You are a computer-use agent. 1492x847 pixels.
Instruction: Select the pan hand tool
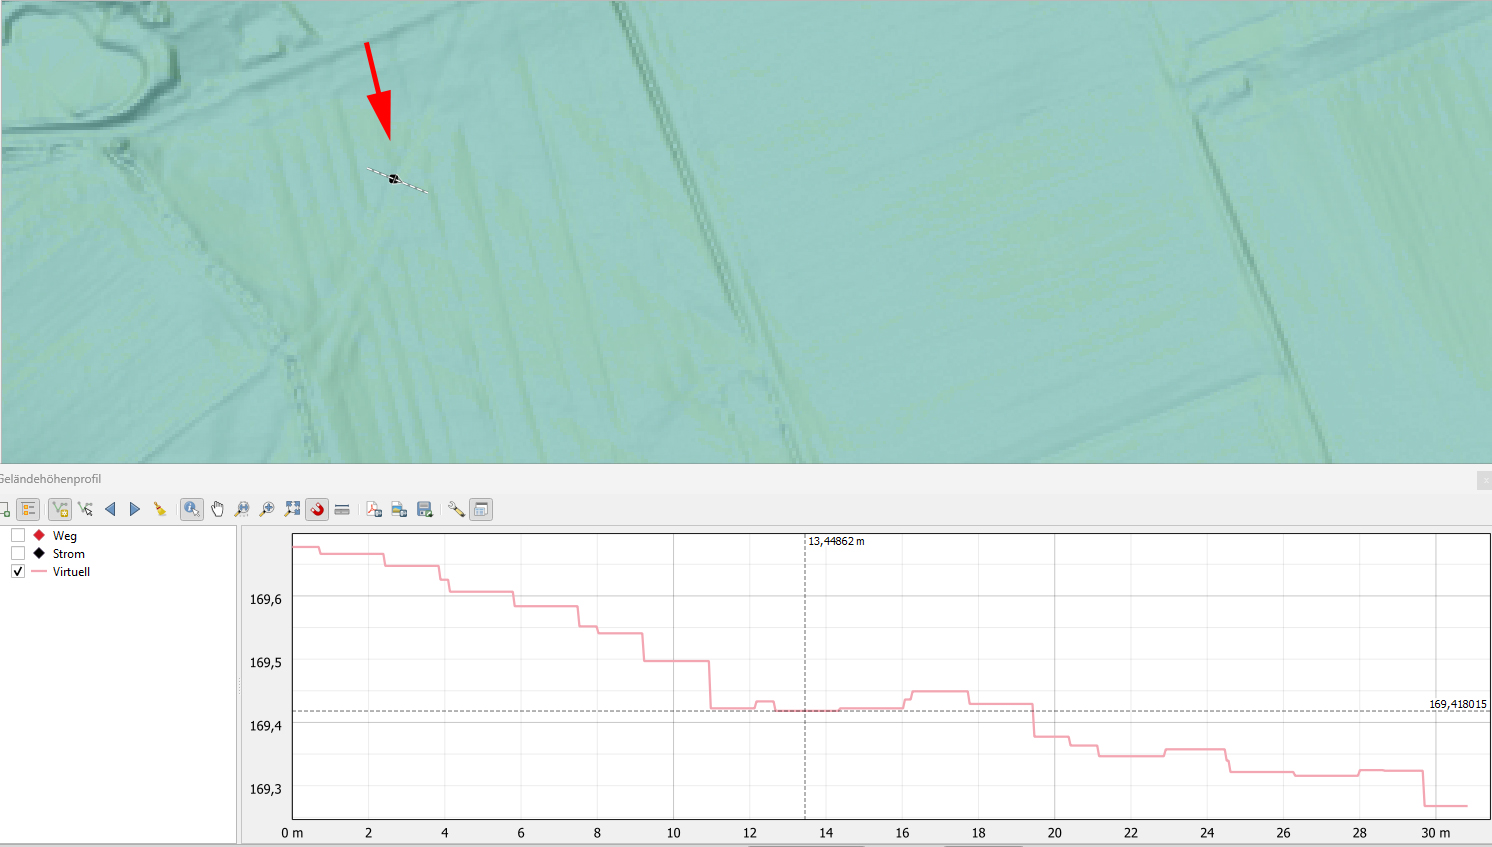pos(217,509)
